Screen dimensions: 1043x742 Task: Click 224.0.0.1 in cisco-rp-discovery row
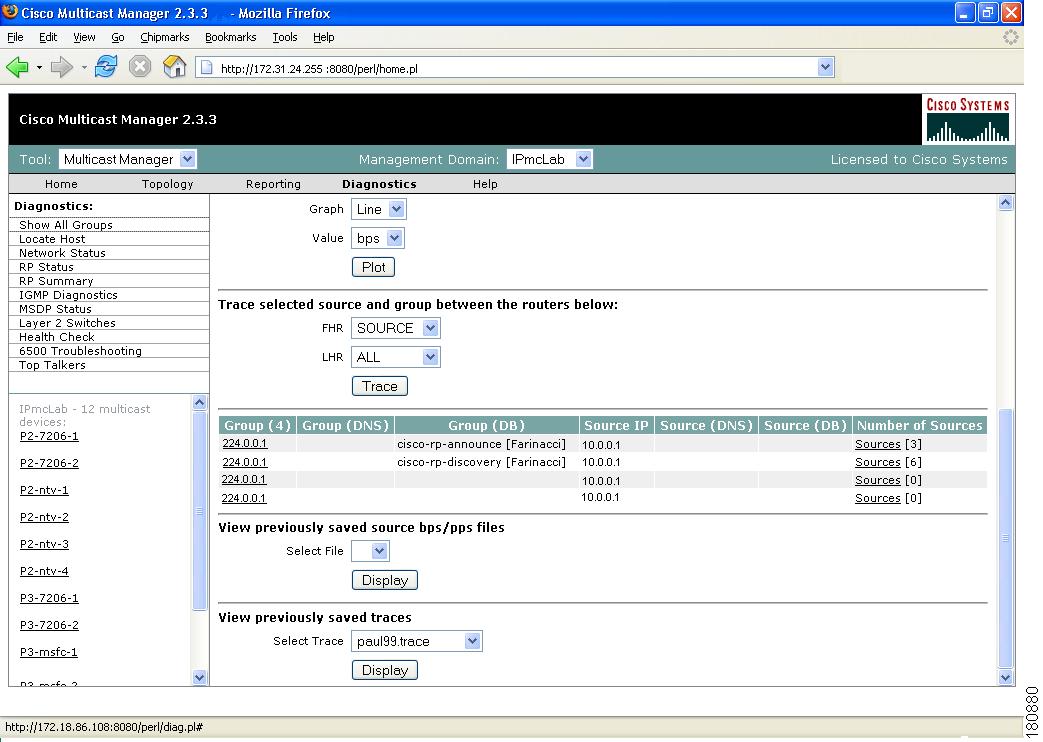[x=245, y=463]
